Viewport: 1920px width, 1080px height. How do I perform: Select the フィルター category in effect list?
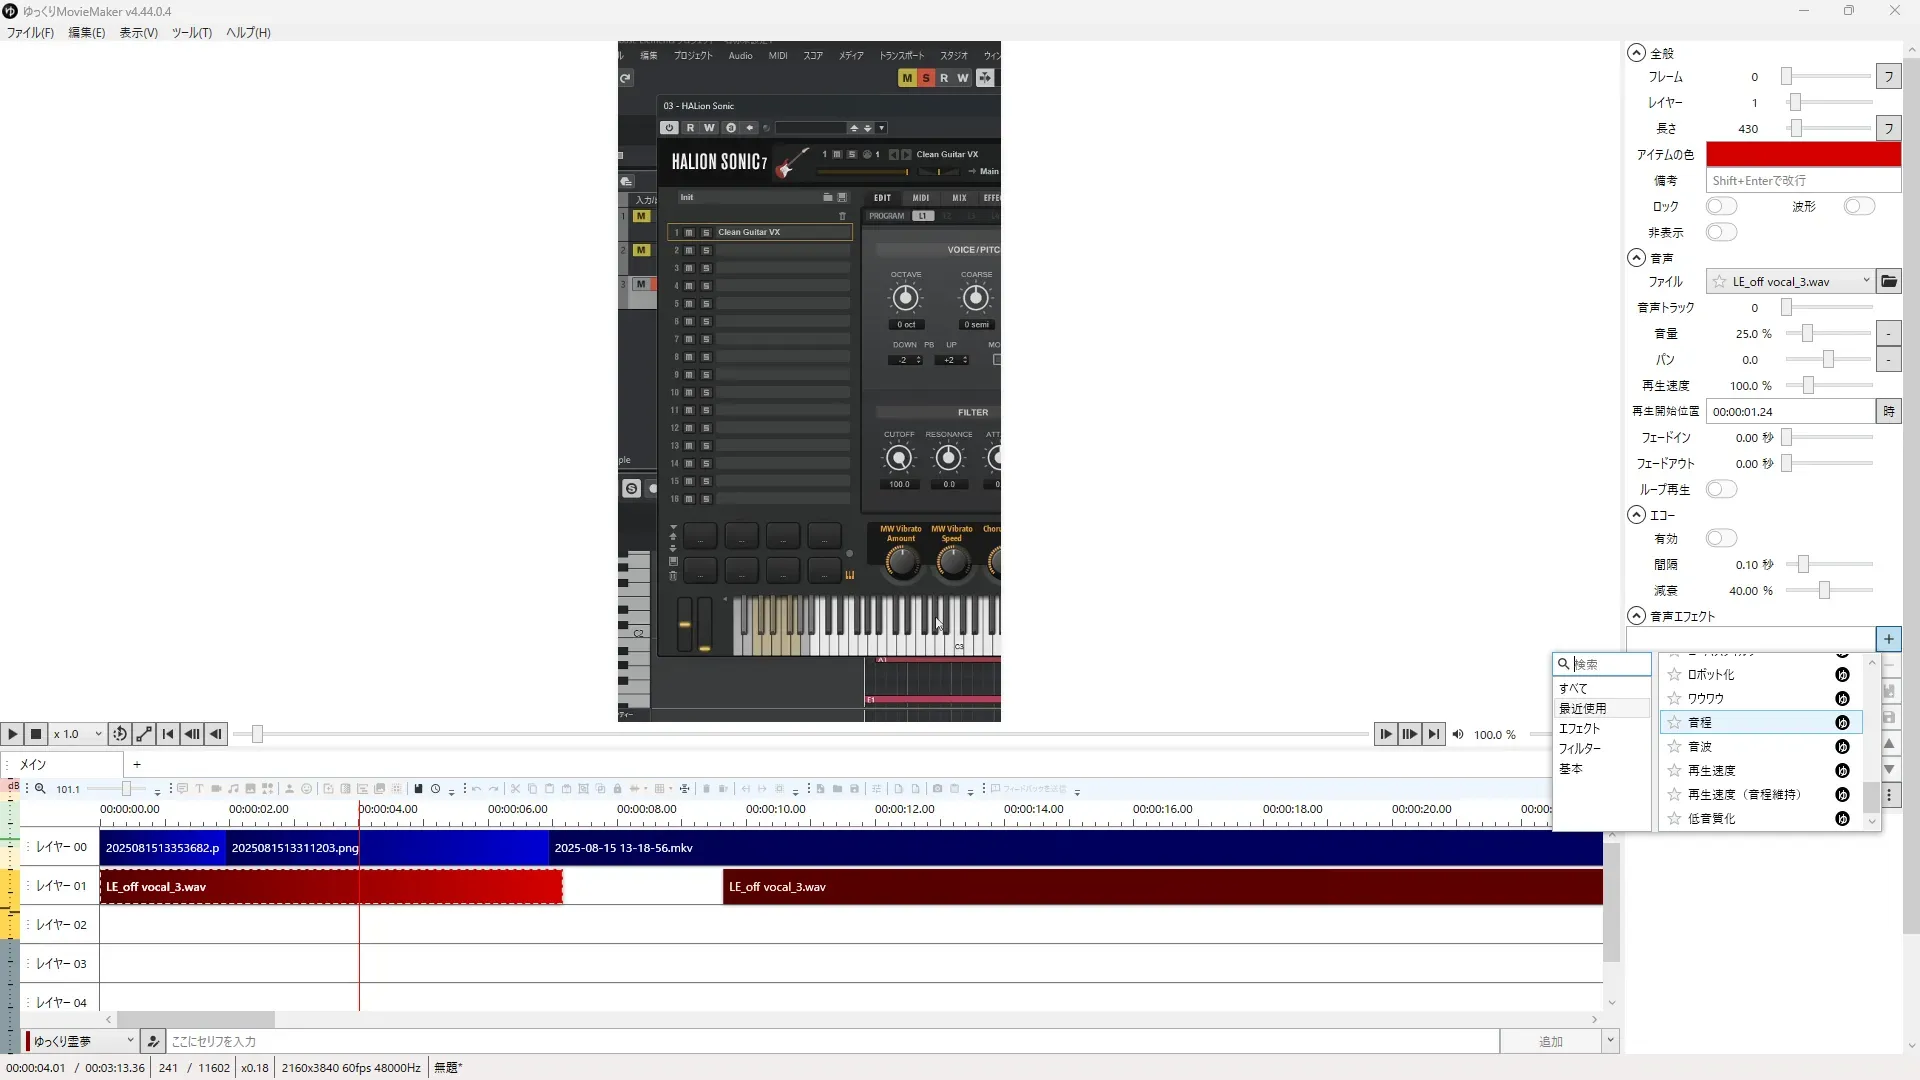1580,748
